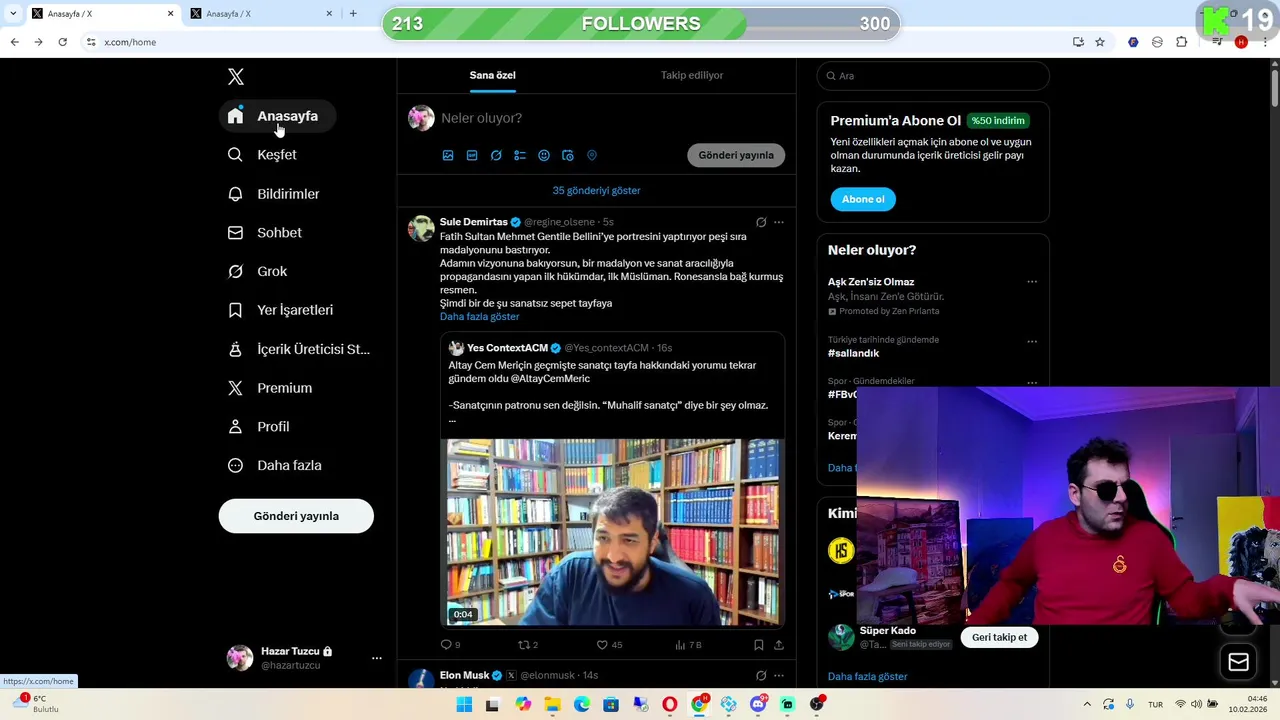Show more follow suggestions
This screenshot has height=720, width=1280.
pos(867,676)
